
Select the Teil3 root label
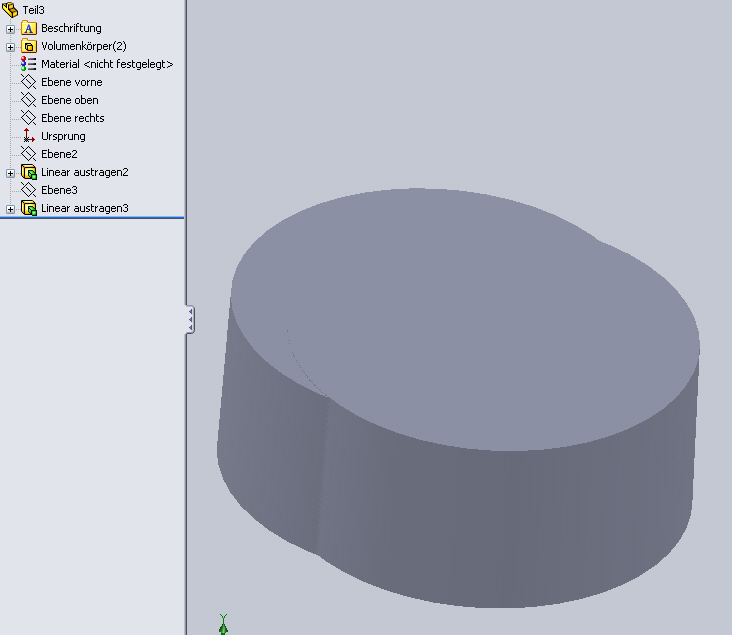pos(34,10)
